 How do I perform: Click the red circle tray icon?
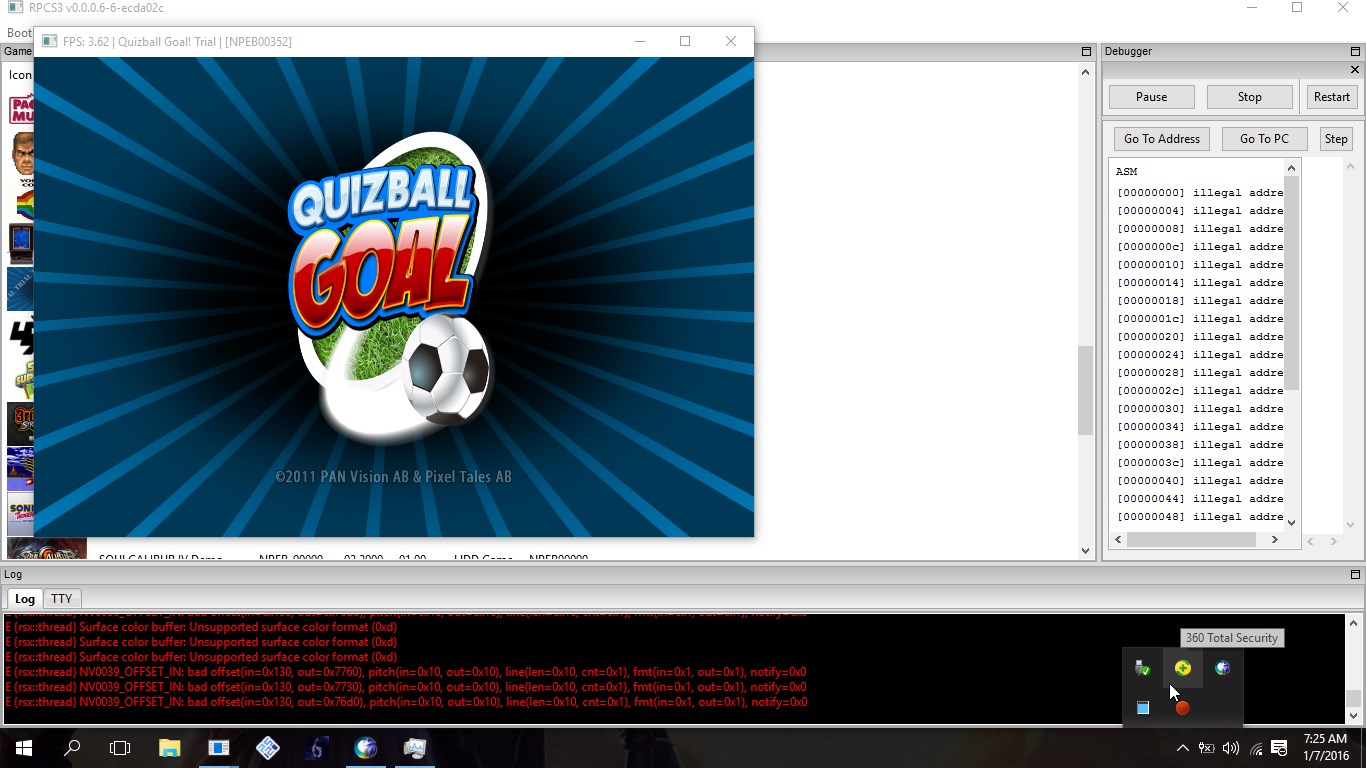tap(1183, 708)
